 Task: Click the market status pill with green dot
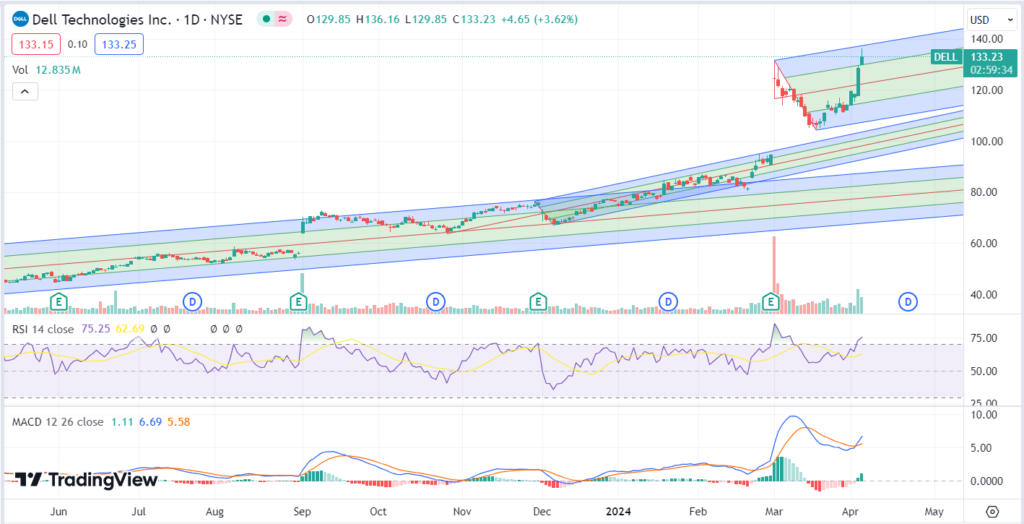pyautogui.click(x=274, y=19)
